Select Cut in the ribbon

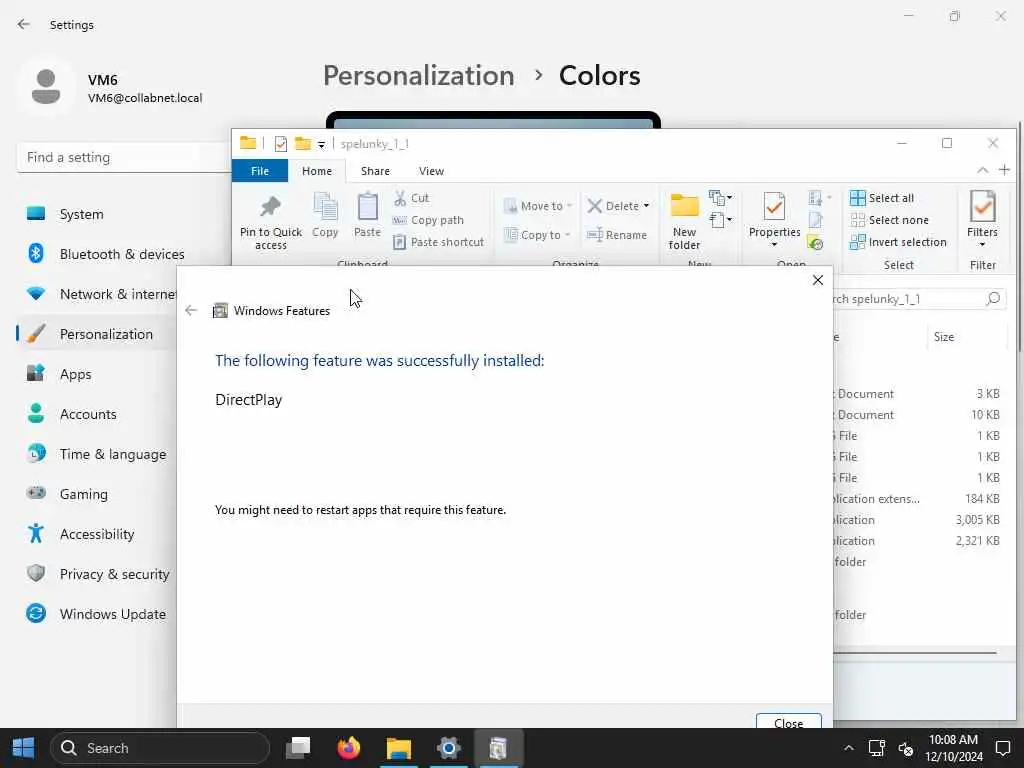click(x=411, y=198)
